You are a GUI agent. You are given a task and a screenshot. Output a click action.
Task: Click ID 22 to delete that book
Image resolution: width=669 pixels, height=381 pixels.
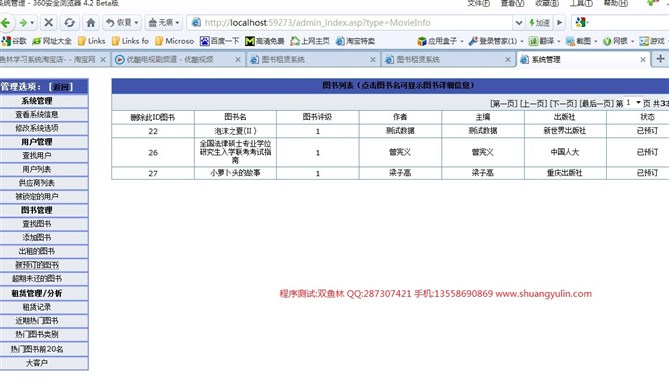click(153, 131)
